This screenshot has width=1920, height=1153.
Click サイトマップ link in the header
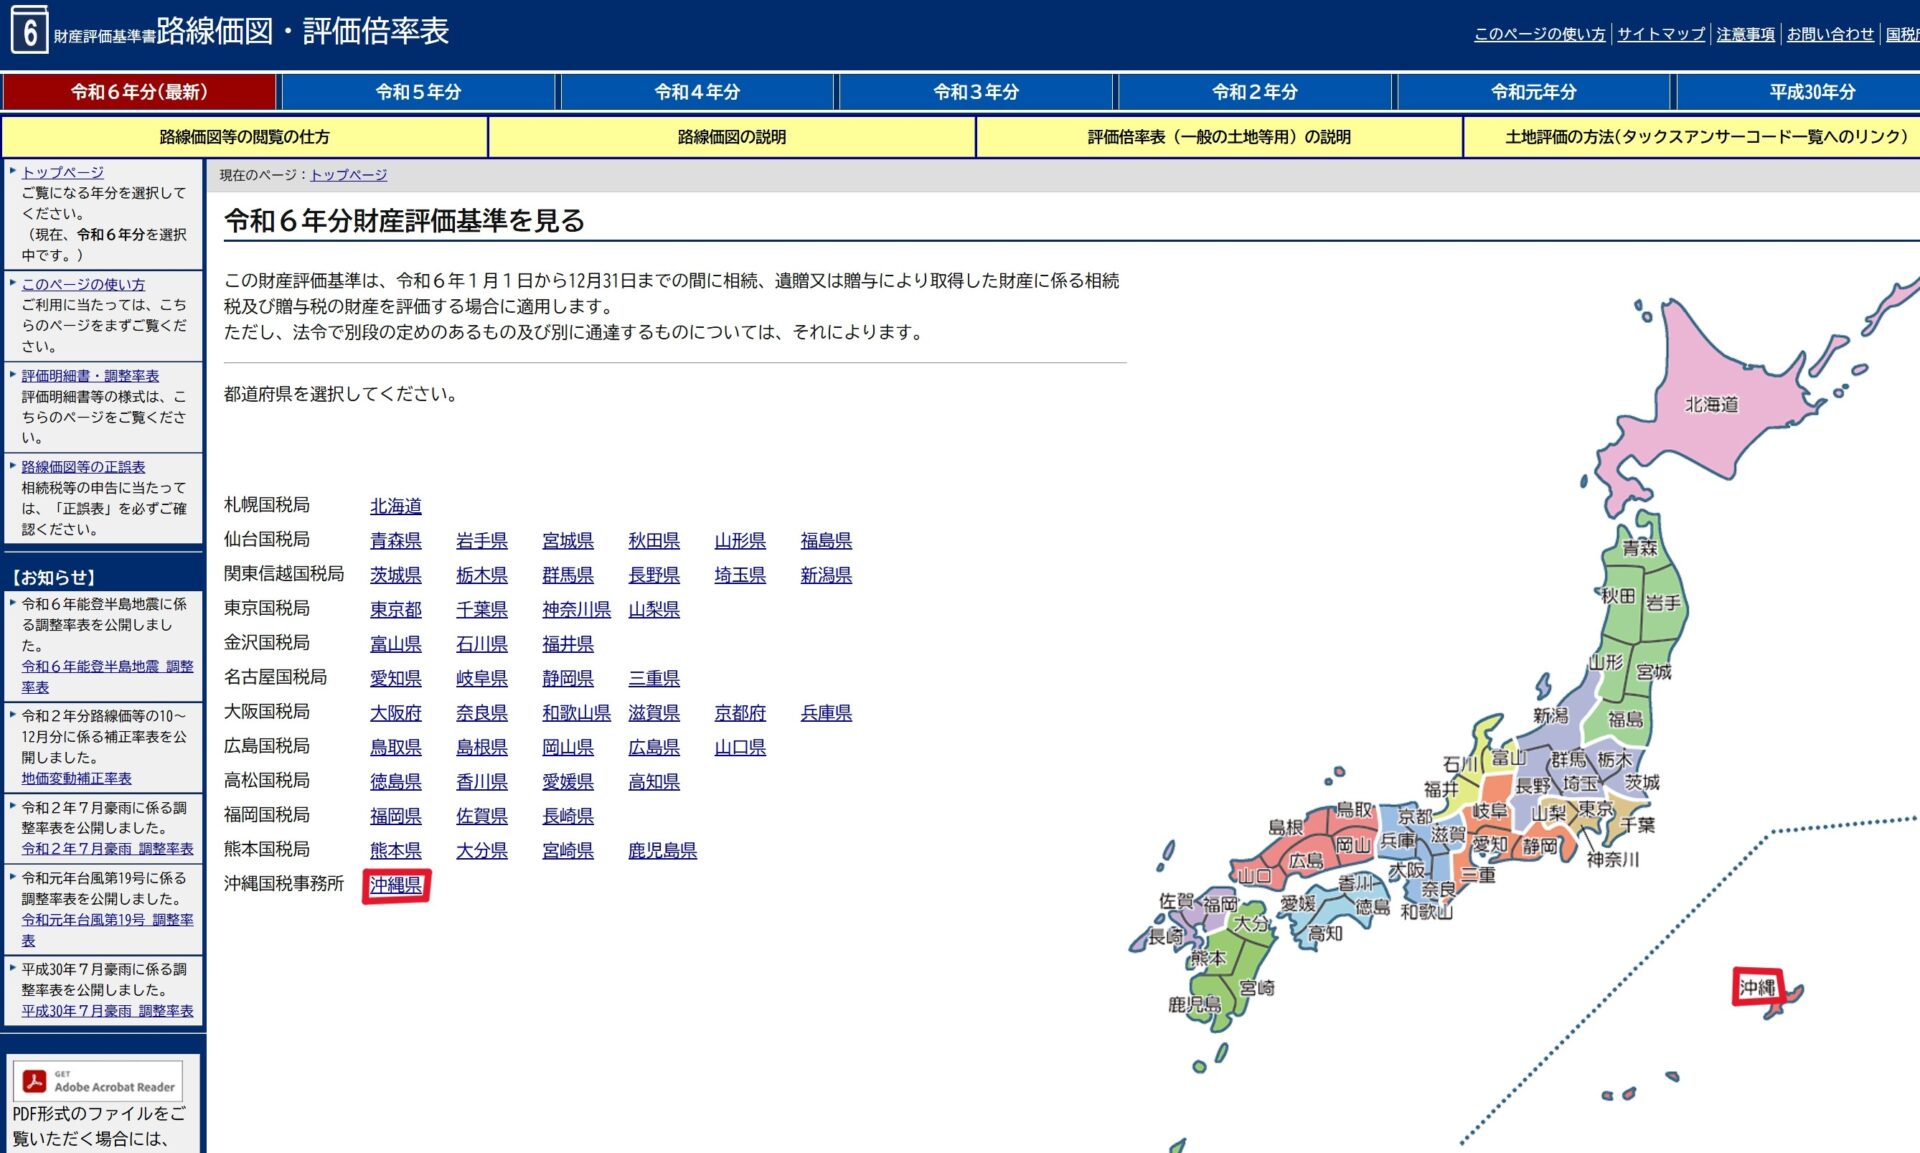click(x=1660, y=34)
